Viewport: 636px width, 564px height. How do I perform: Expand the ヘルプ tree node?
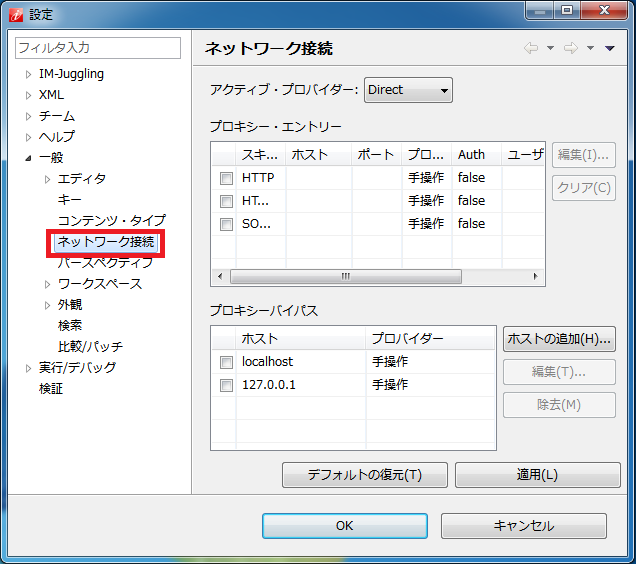pos(28,137)
